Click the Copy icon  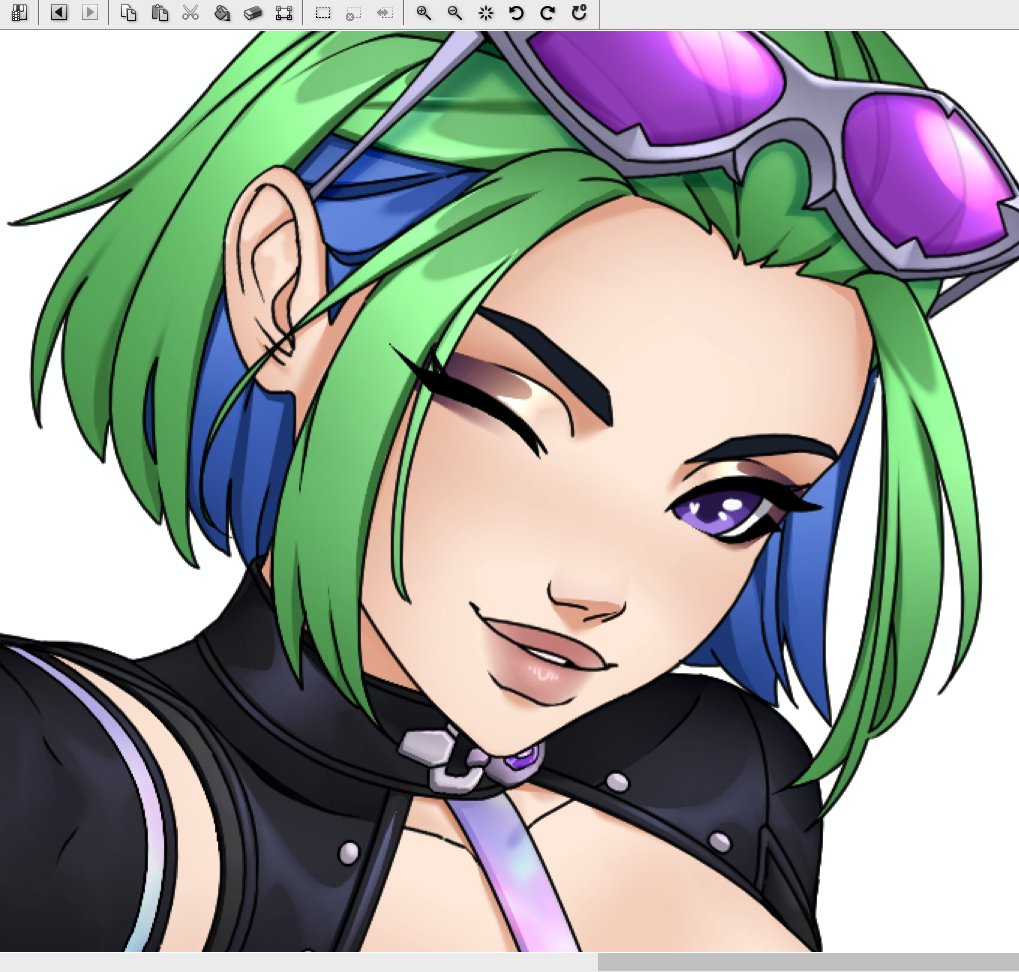(129, 12)
